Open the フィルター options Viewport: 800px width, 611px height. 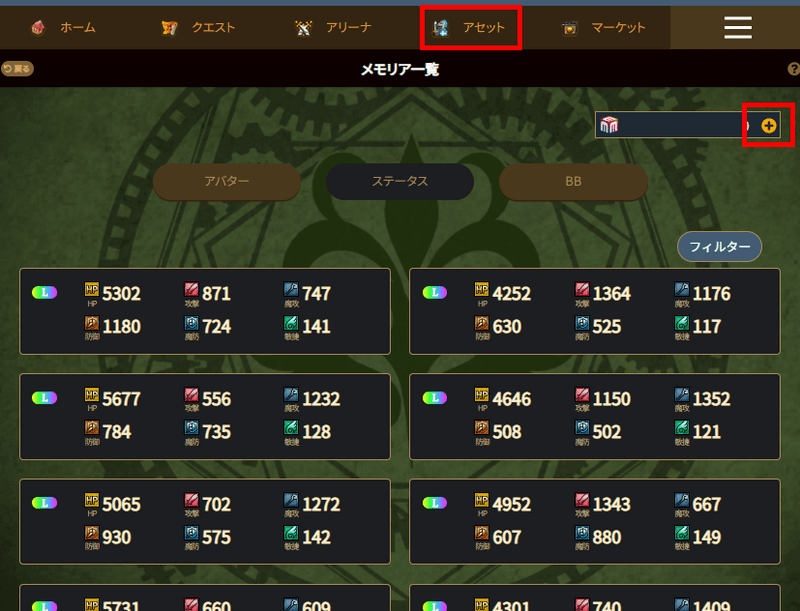[x=719, y=247]
